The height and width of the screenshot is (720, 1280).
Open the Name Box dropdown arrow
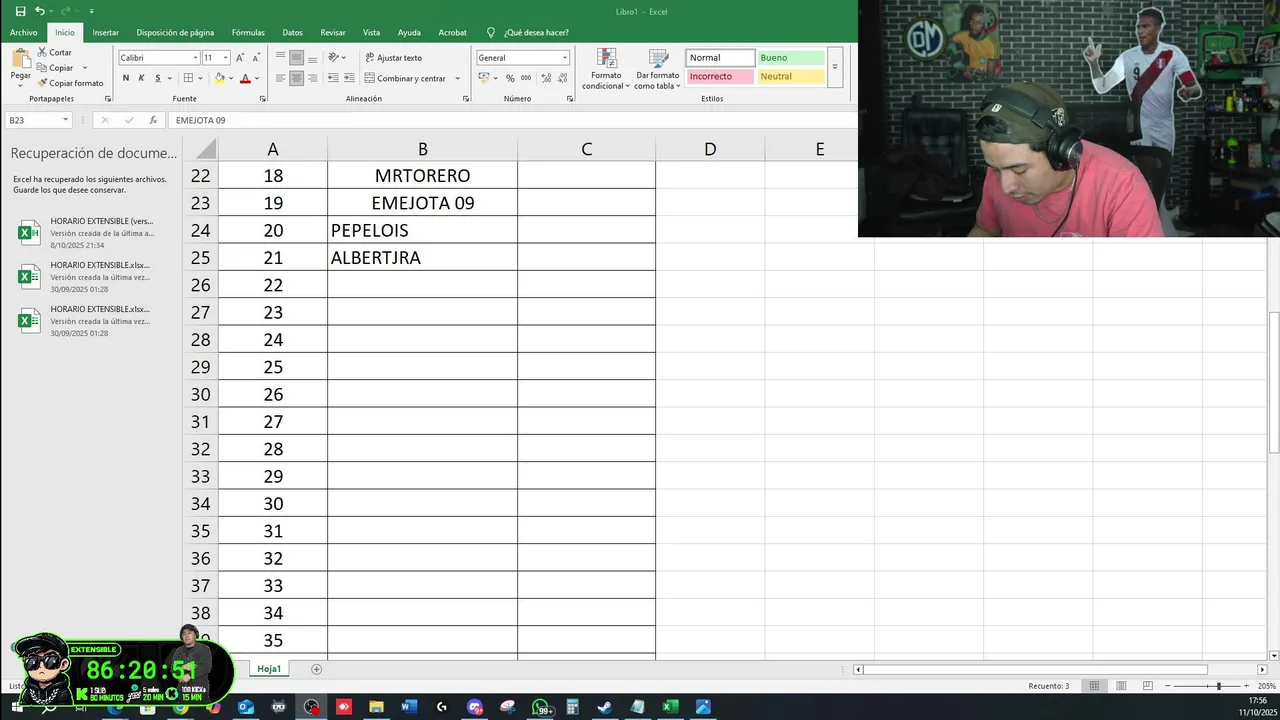pyautogui.click(x=66, y=120)
